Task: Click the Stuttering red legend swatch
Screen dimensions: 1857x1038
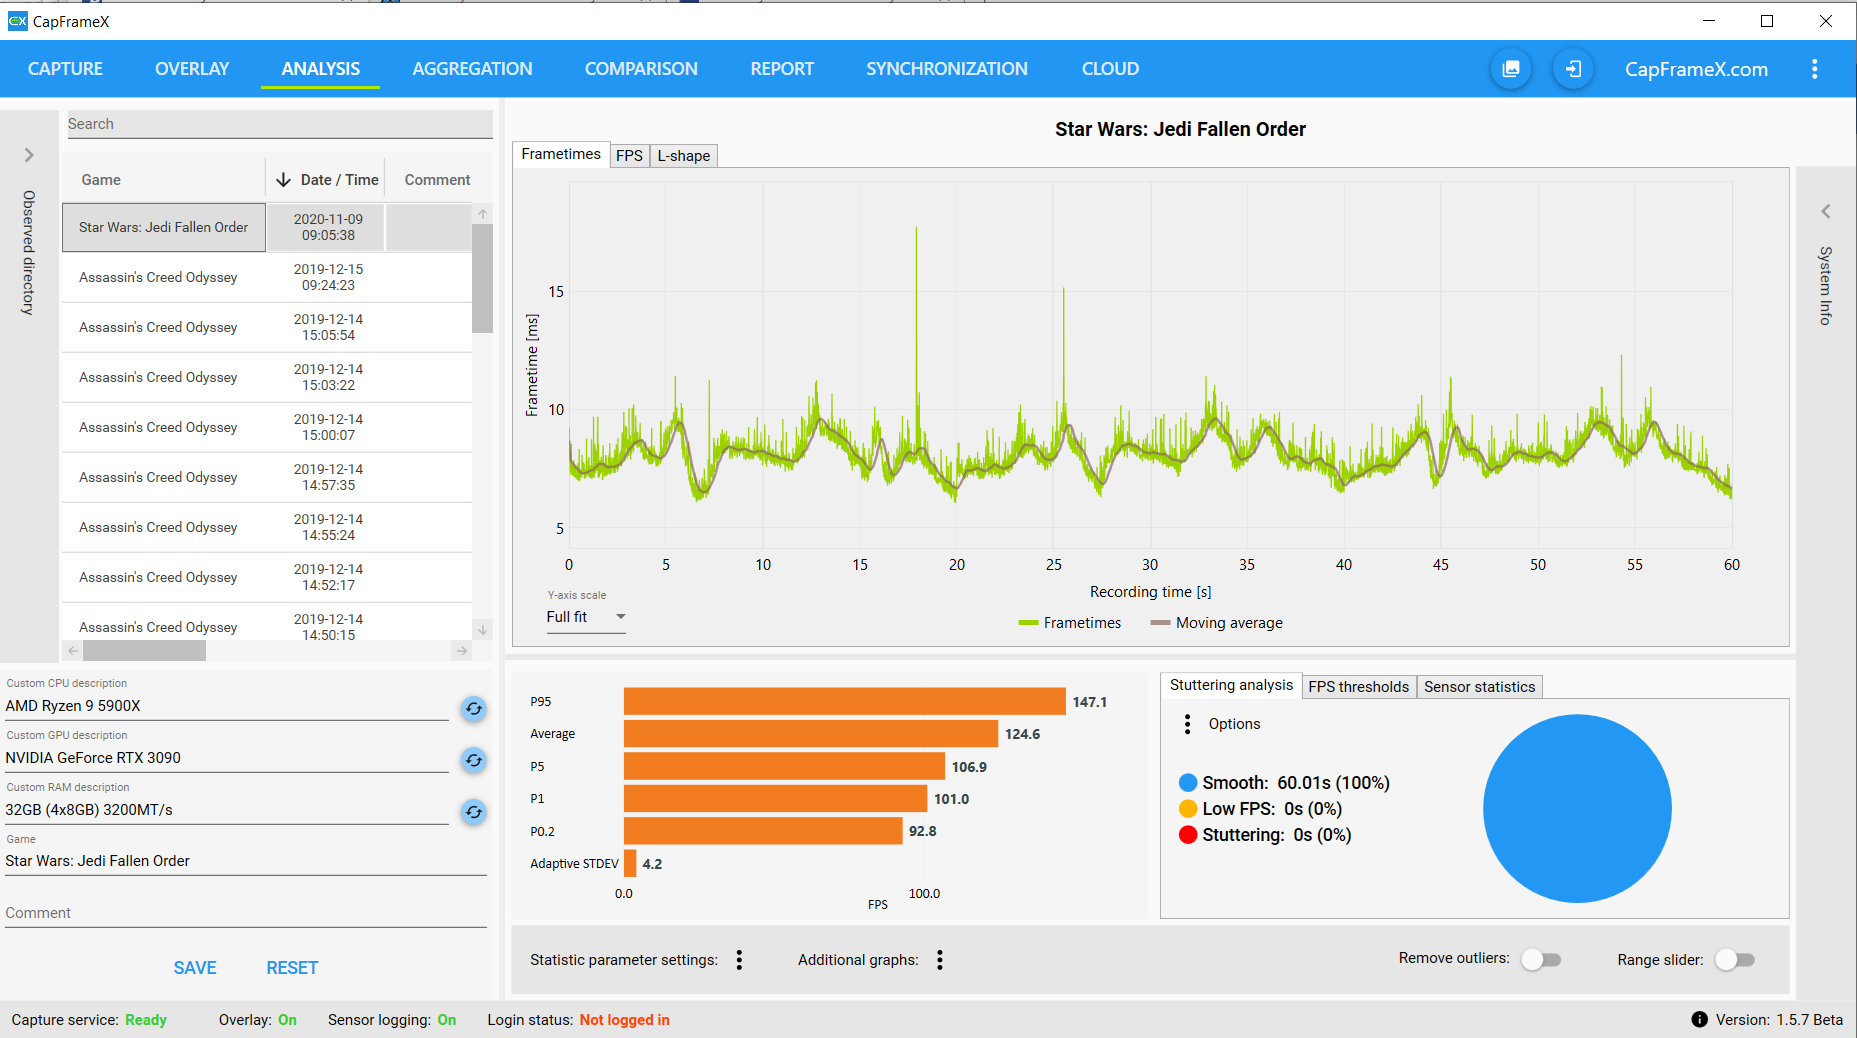Action: pyautogui.click(x=1188, y=835)
